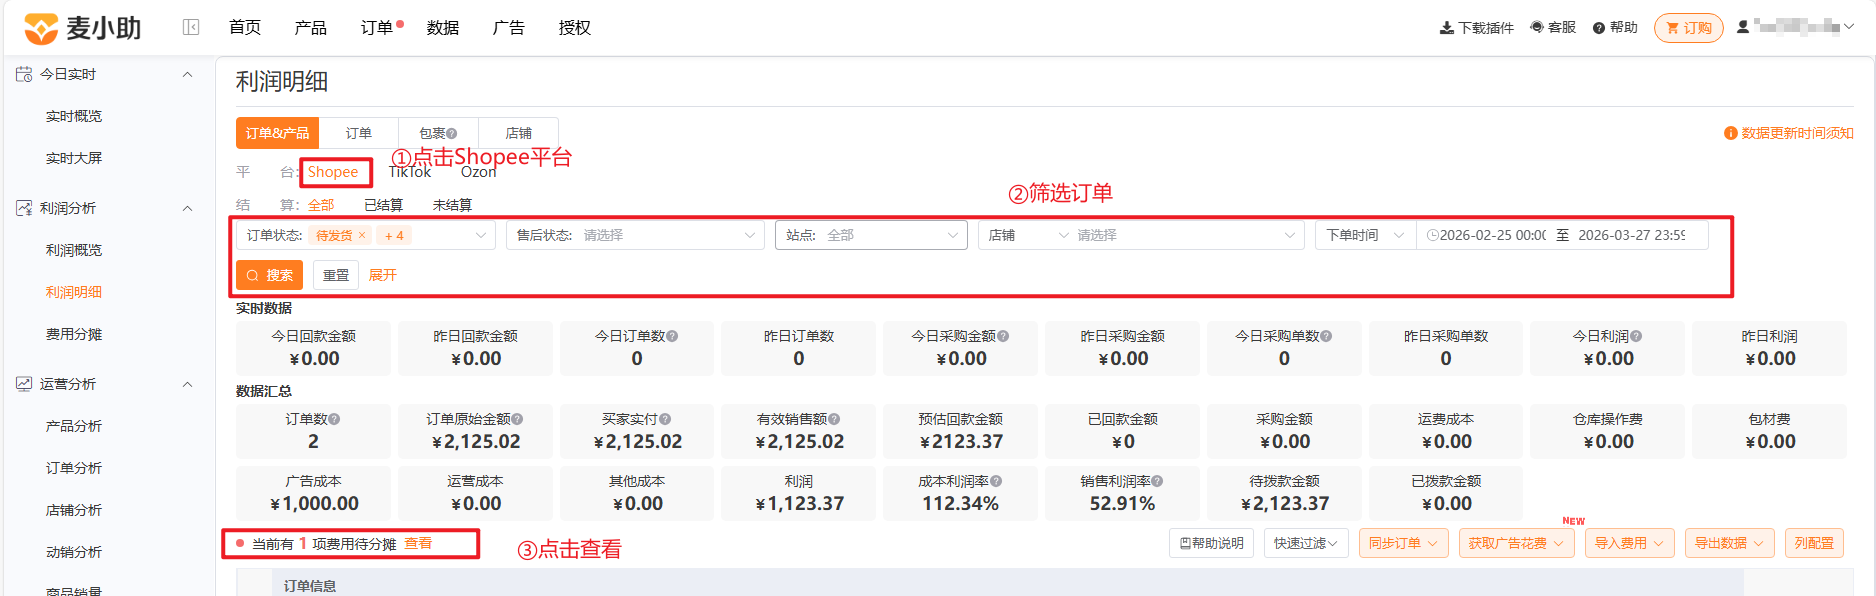Open the 授权 menu
This screenshot has height=596, width=1876.
(x=575, y=28)
